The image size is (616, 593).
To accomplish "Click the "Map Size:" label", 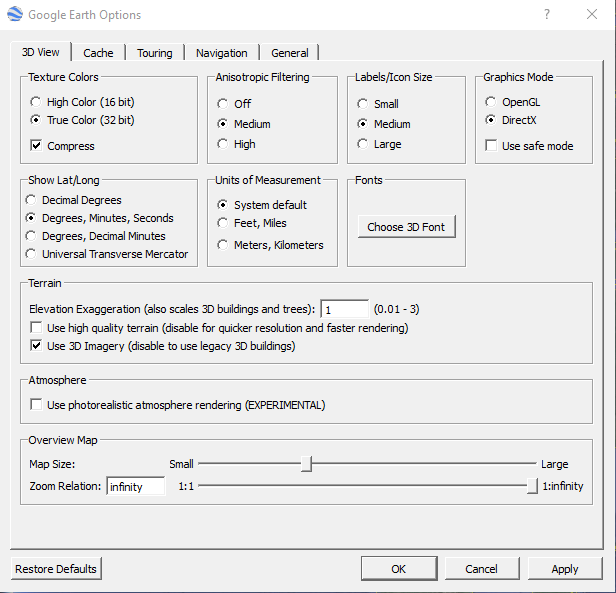I will click(52, 464).
